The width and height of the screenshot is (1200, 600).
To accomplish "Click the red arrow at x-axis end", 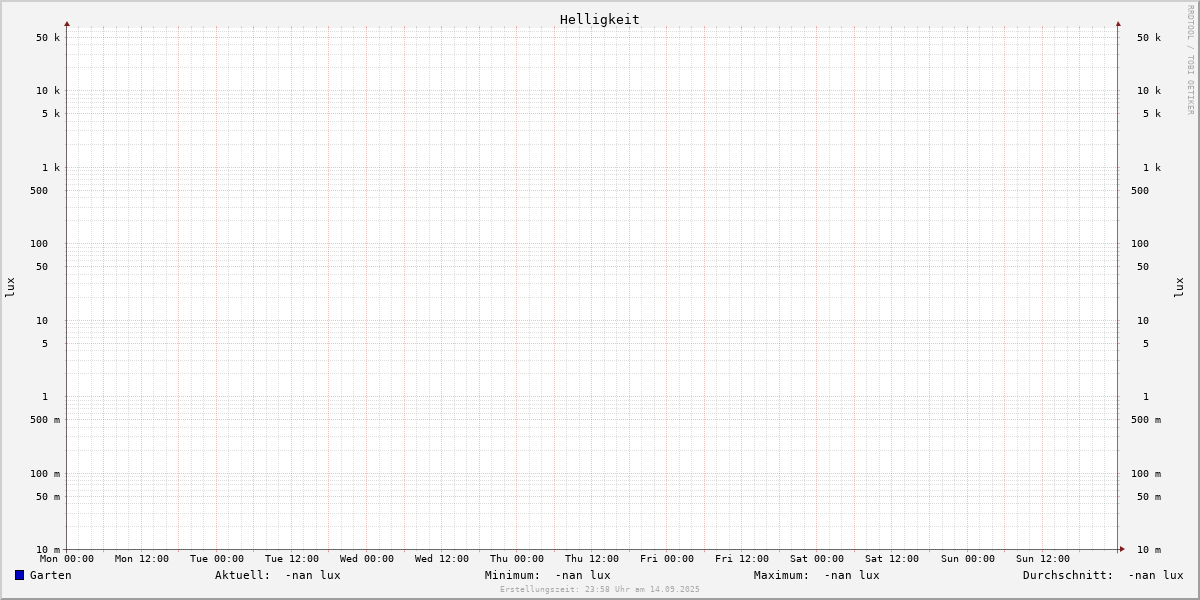I will [1122, 549].
